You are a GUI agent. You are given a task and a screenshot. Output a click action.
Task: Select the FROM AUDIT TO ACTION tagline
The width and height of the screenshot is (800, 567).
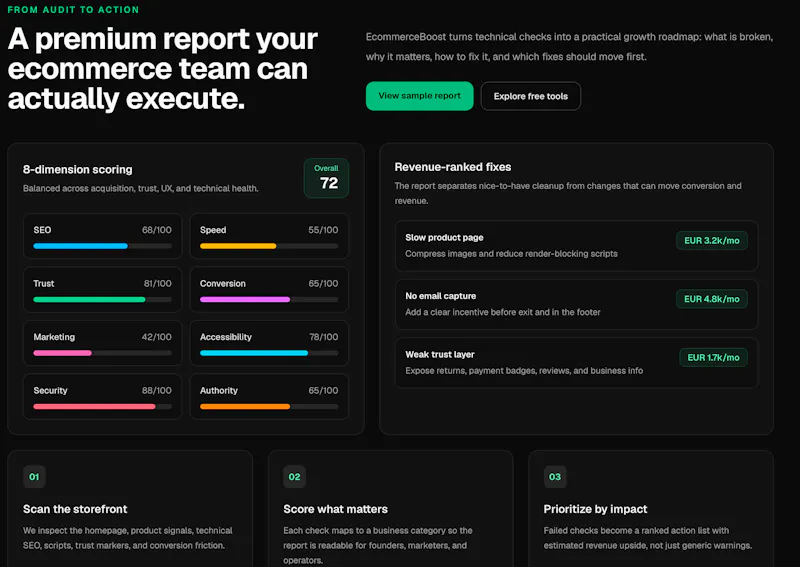[x=73, y=10]
